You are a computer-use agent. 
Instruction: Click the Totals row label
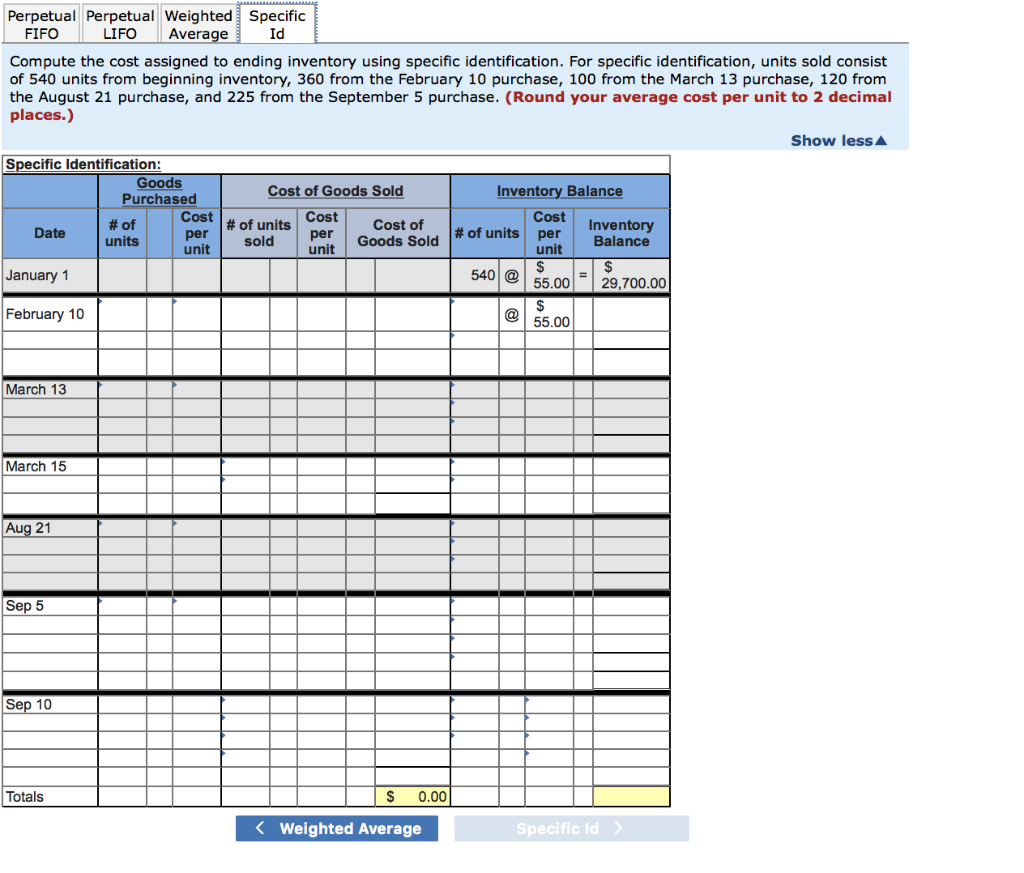click(25, 797)
